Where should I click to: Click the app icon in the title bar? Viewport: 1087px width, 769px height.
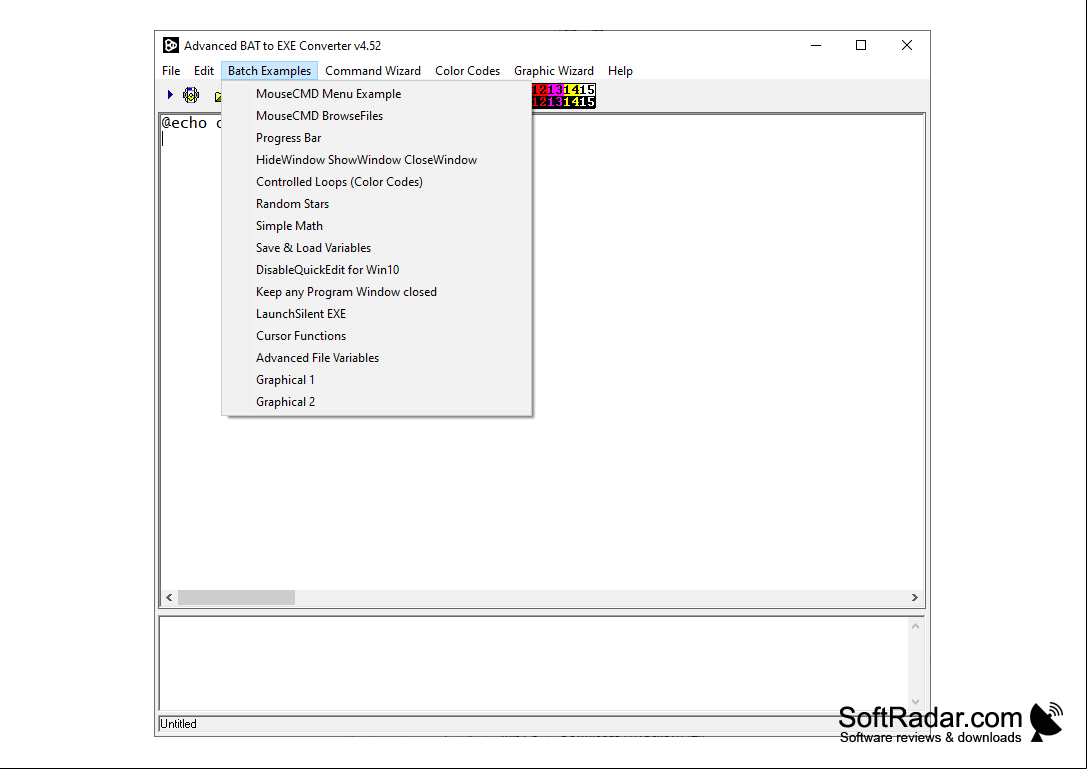pos(171,45)
